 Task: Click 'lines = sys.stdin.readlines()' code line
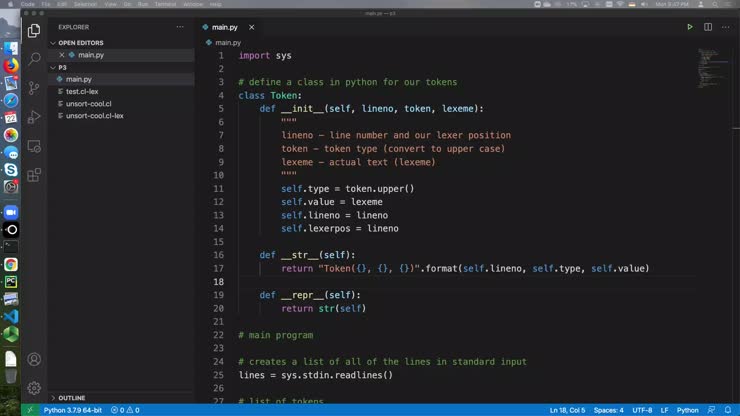316,375
